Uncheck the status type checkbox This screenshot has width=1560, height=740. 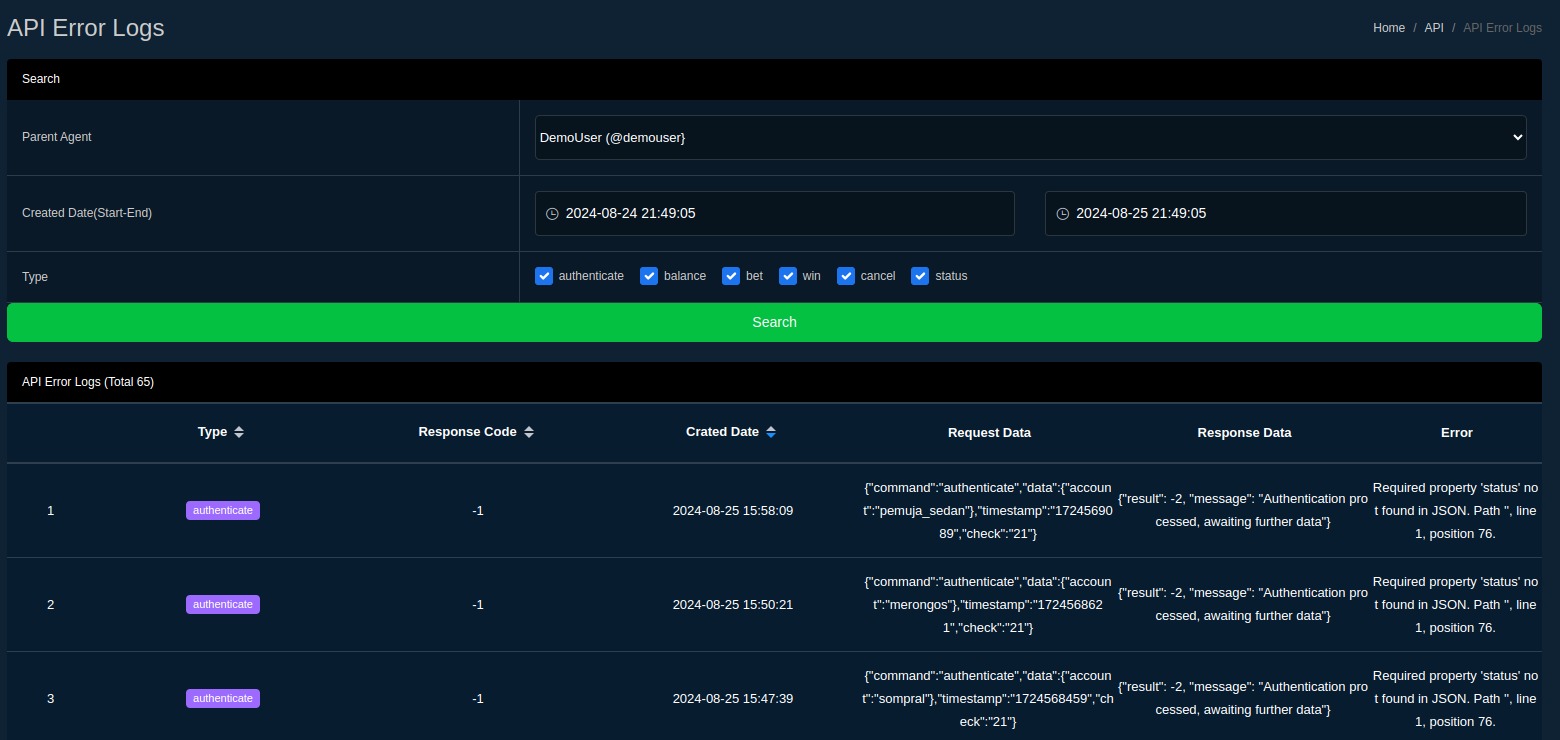pos(920,276)
